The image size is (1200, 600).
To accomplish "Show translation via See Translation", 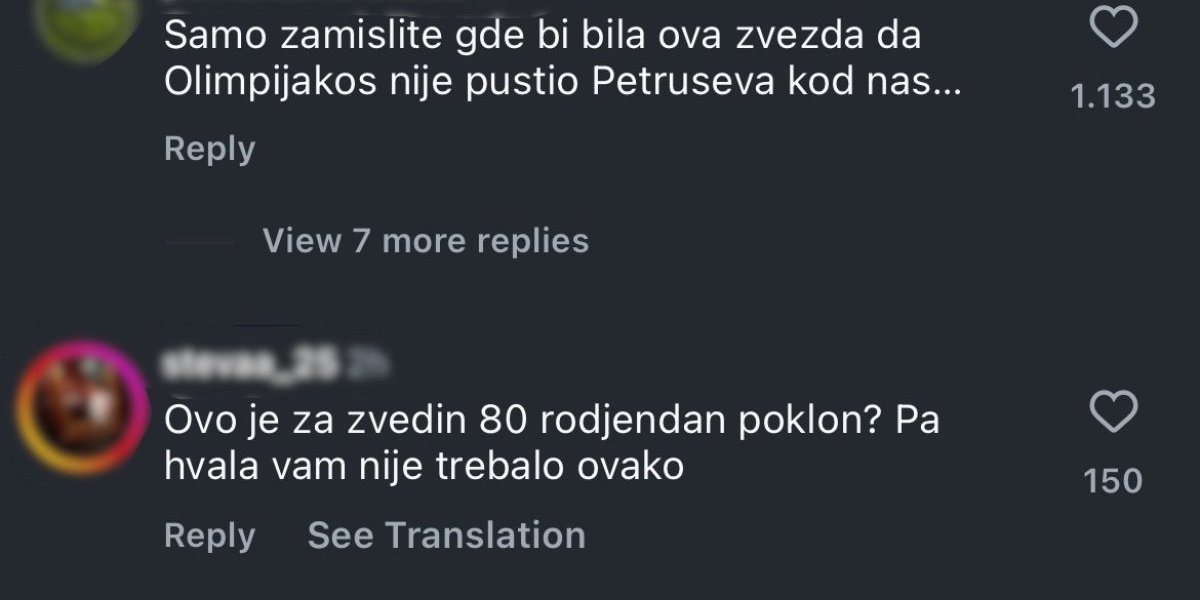I will 446,535.
